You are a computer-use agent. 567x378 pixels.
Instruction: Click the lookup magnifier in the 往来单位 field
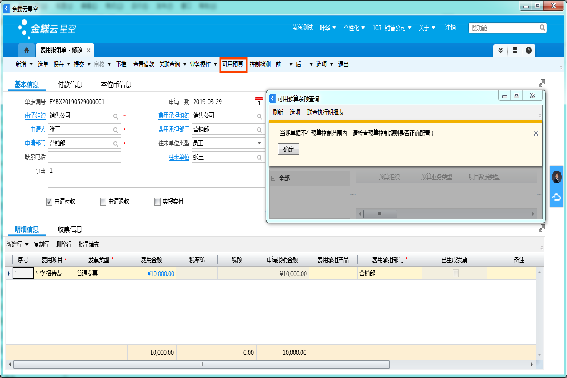click(259, 158)
